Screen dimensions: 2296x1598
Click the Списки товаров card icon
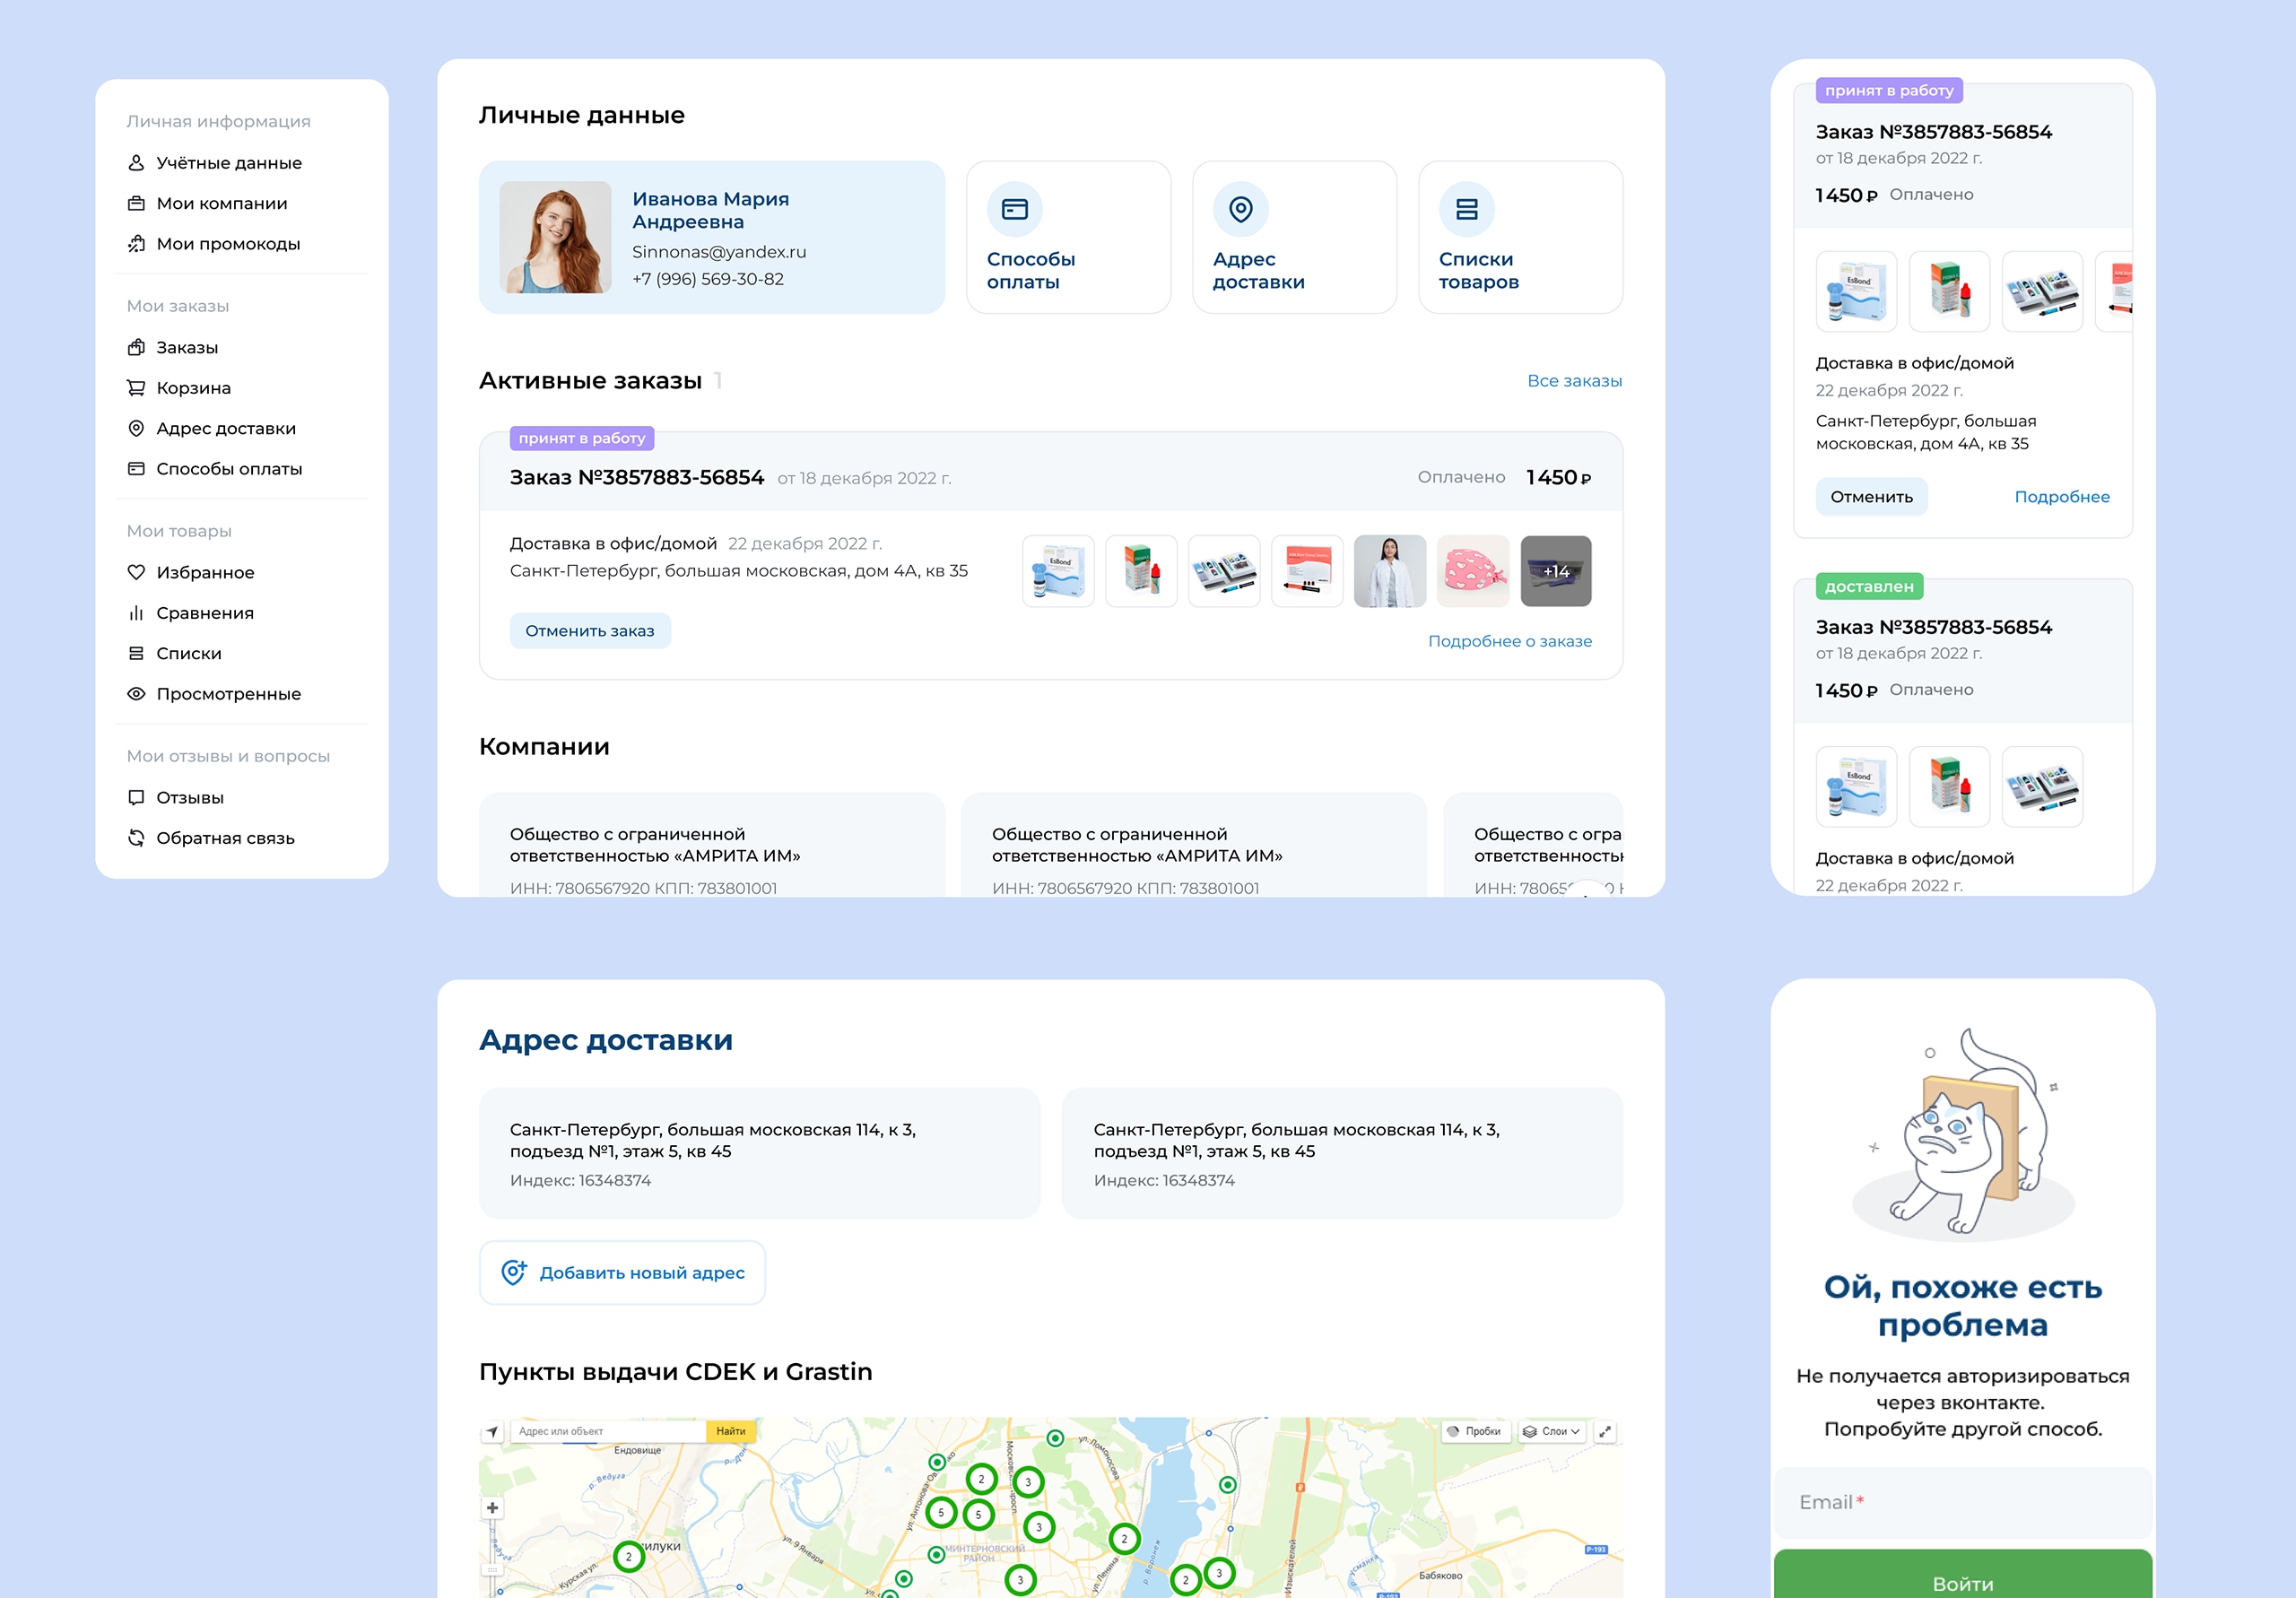click(1466, 209)
